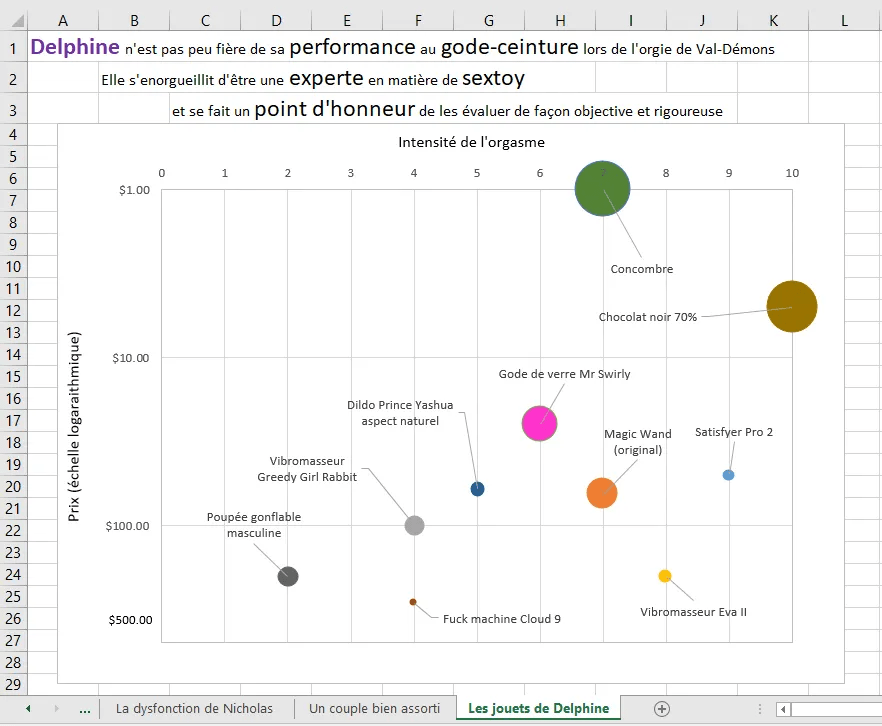882x726 pixels.
Task: Select column D header
Action: click(x=276, y=20)
